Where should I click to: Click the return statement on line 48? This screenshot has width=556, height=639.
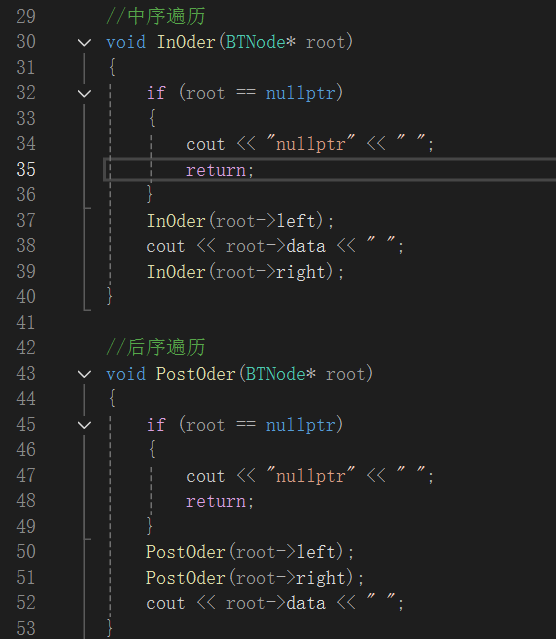[220, 502]
